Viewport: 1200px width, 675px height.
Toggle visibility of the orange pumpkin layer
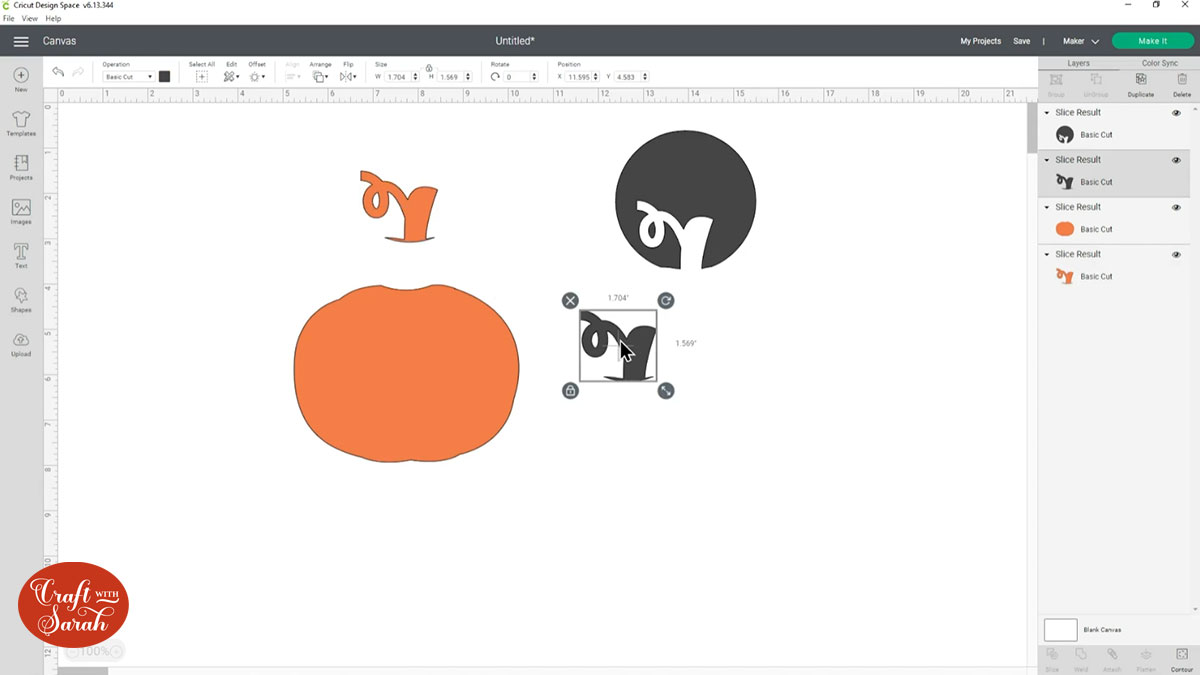1176,207
